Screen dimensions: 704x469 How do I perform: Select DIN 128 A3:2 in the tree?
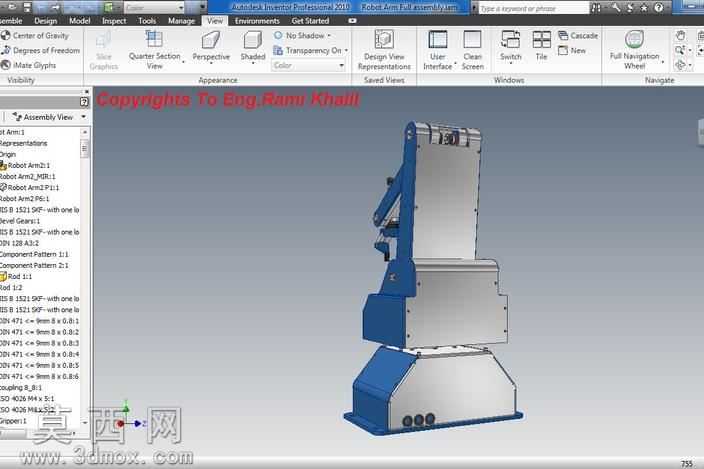19,243
